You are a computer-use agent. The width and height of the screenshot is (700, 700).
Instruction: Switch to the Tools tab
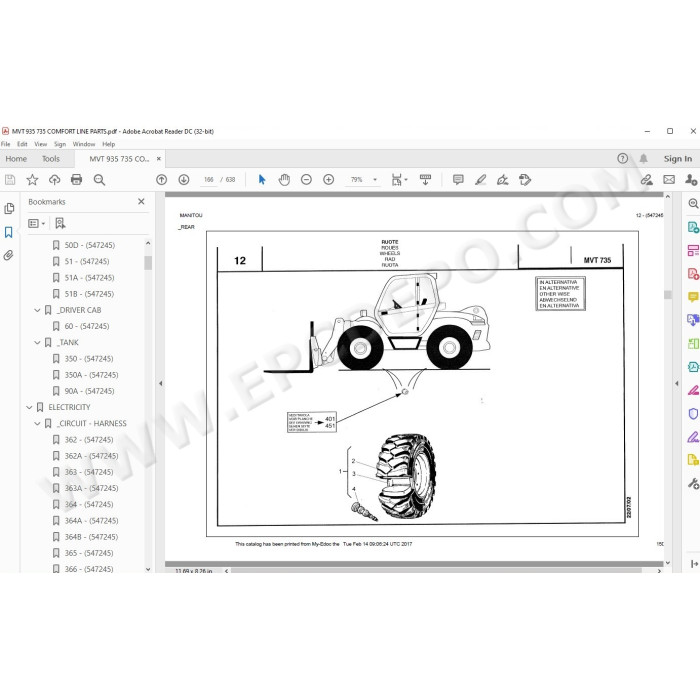(x=51, y=159)
